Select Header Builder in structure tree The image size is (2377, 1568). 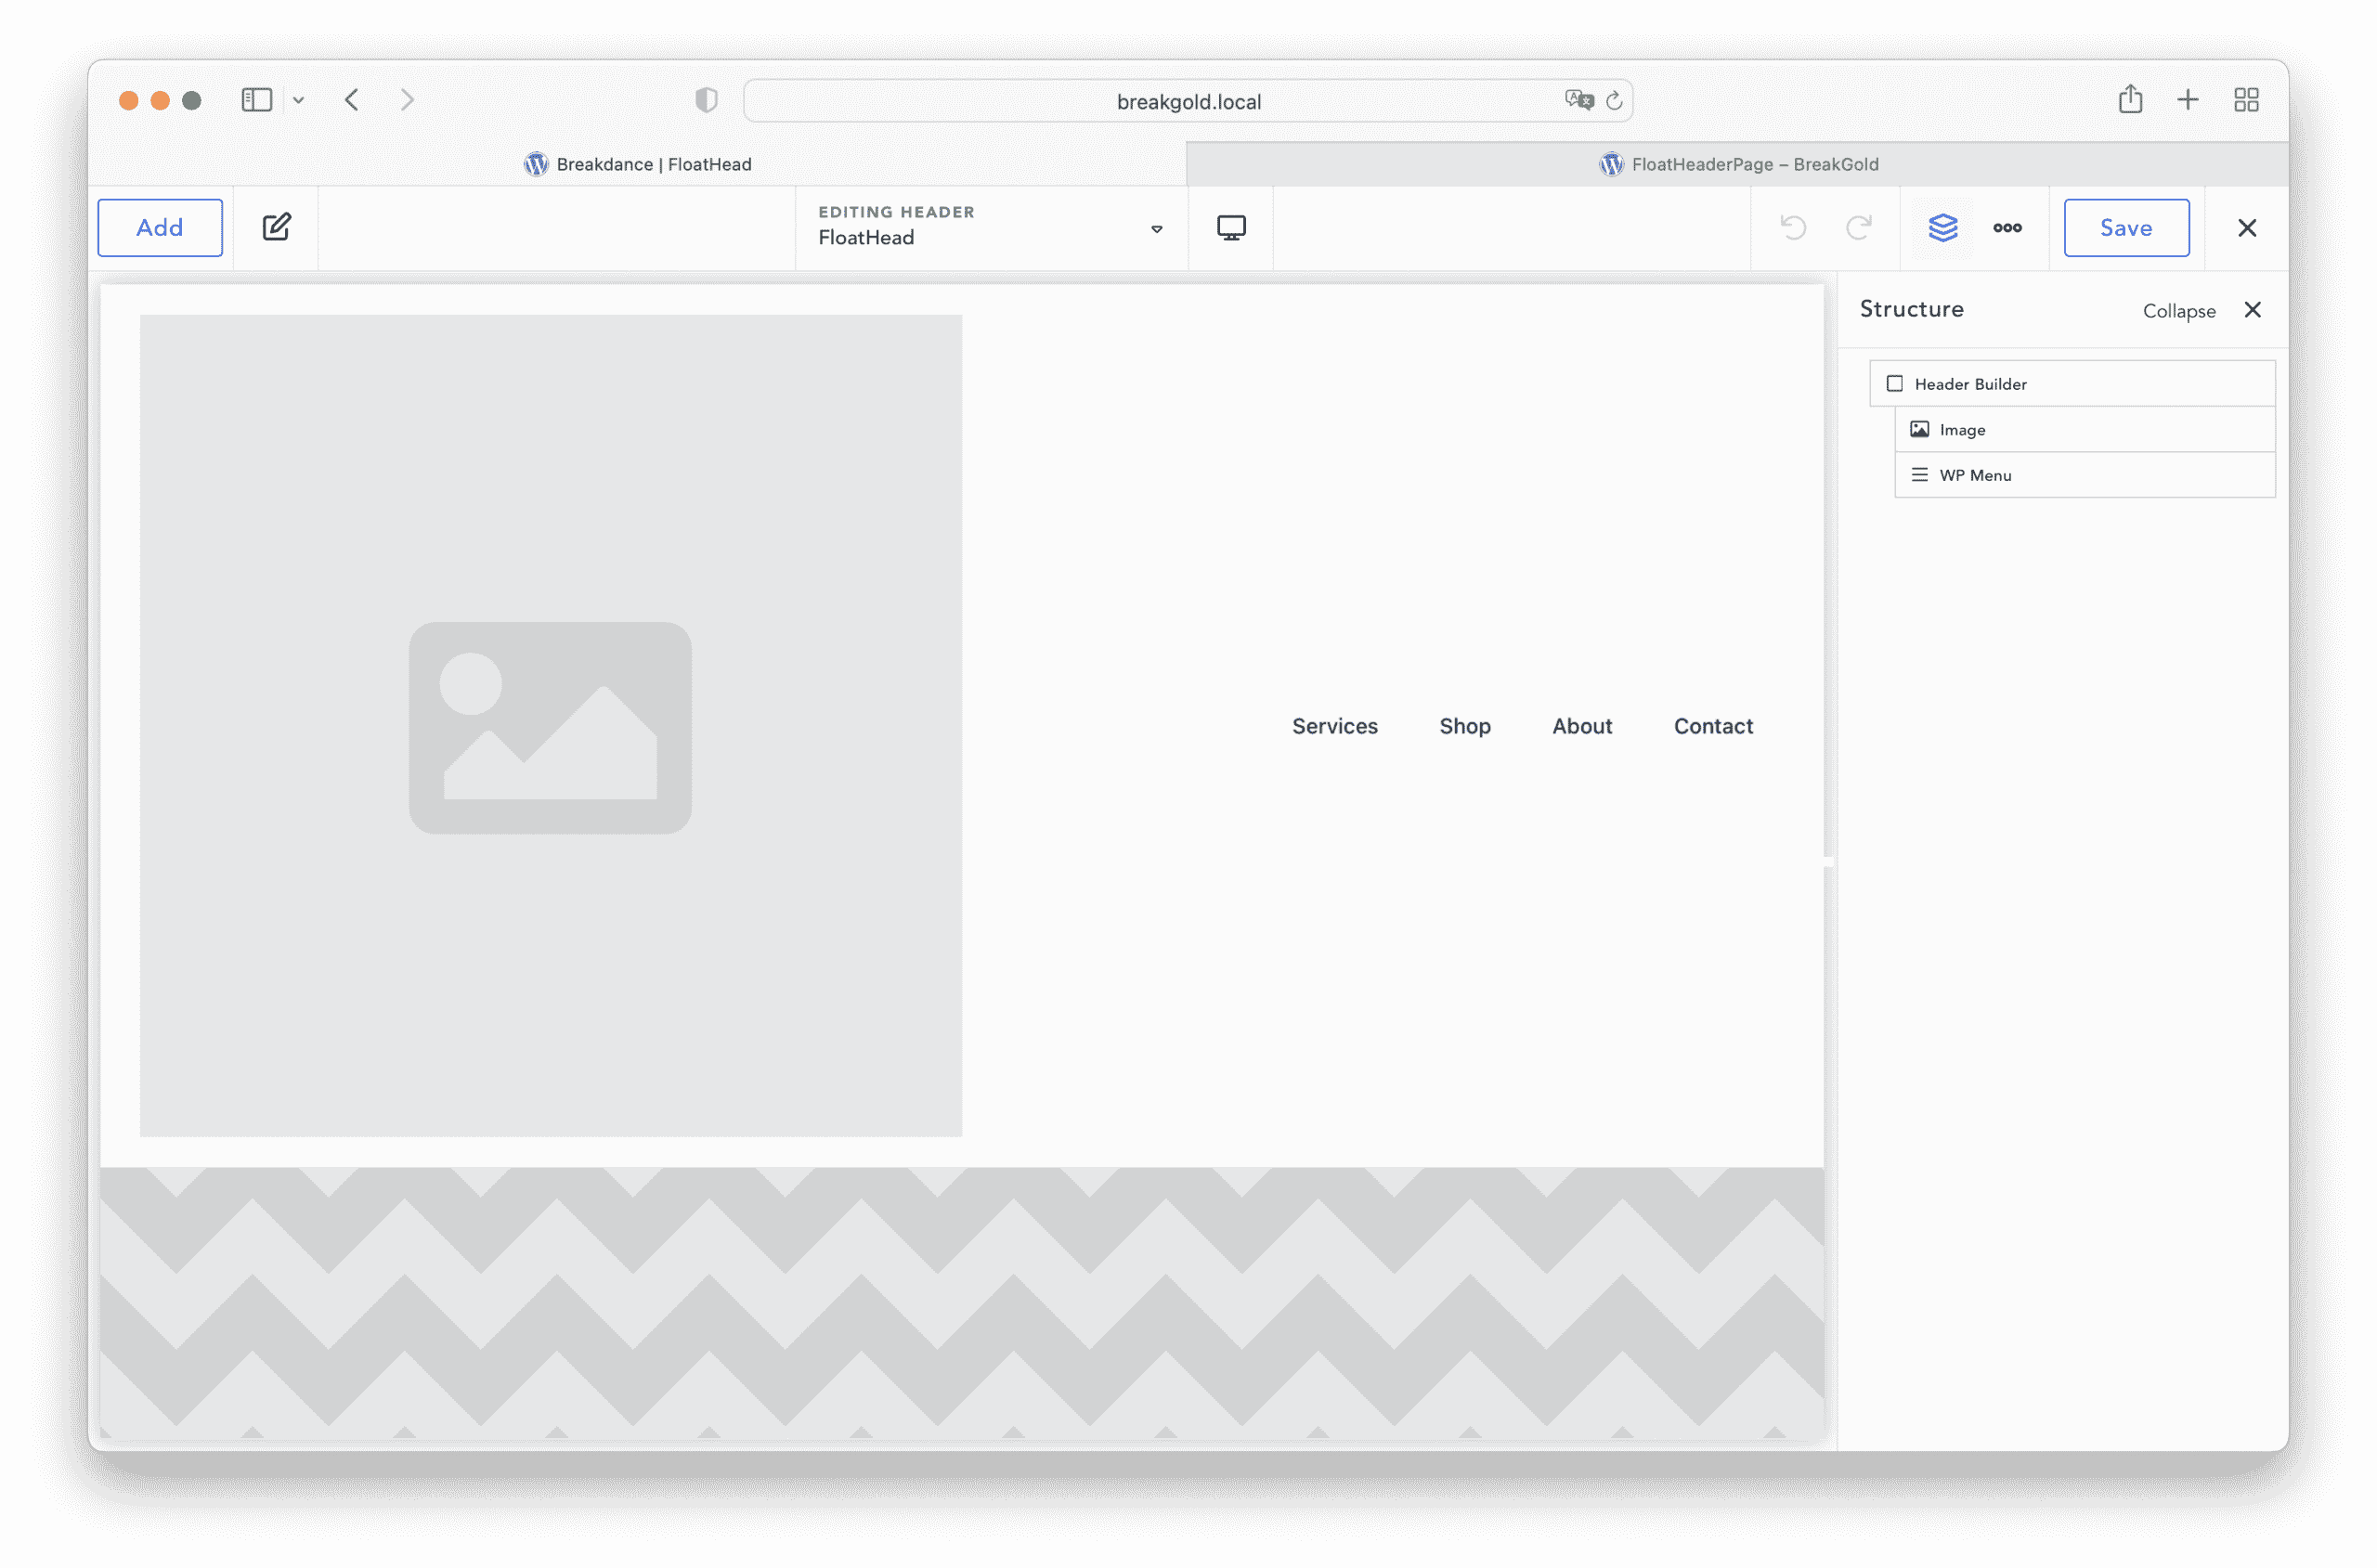[1970, 384]
